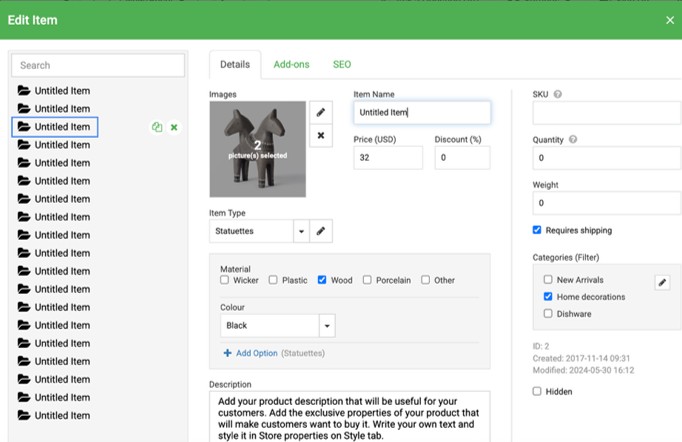Viewport: 682px width, 442px height.
Task: Click the edit pencil beside Categories
Action: pos(662,283)
